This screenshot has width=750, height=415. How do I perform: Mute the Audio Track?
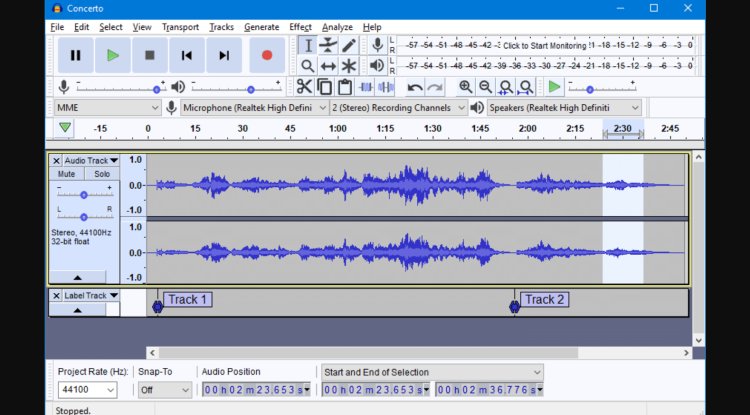[x=66, y=174]
